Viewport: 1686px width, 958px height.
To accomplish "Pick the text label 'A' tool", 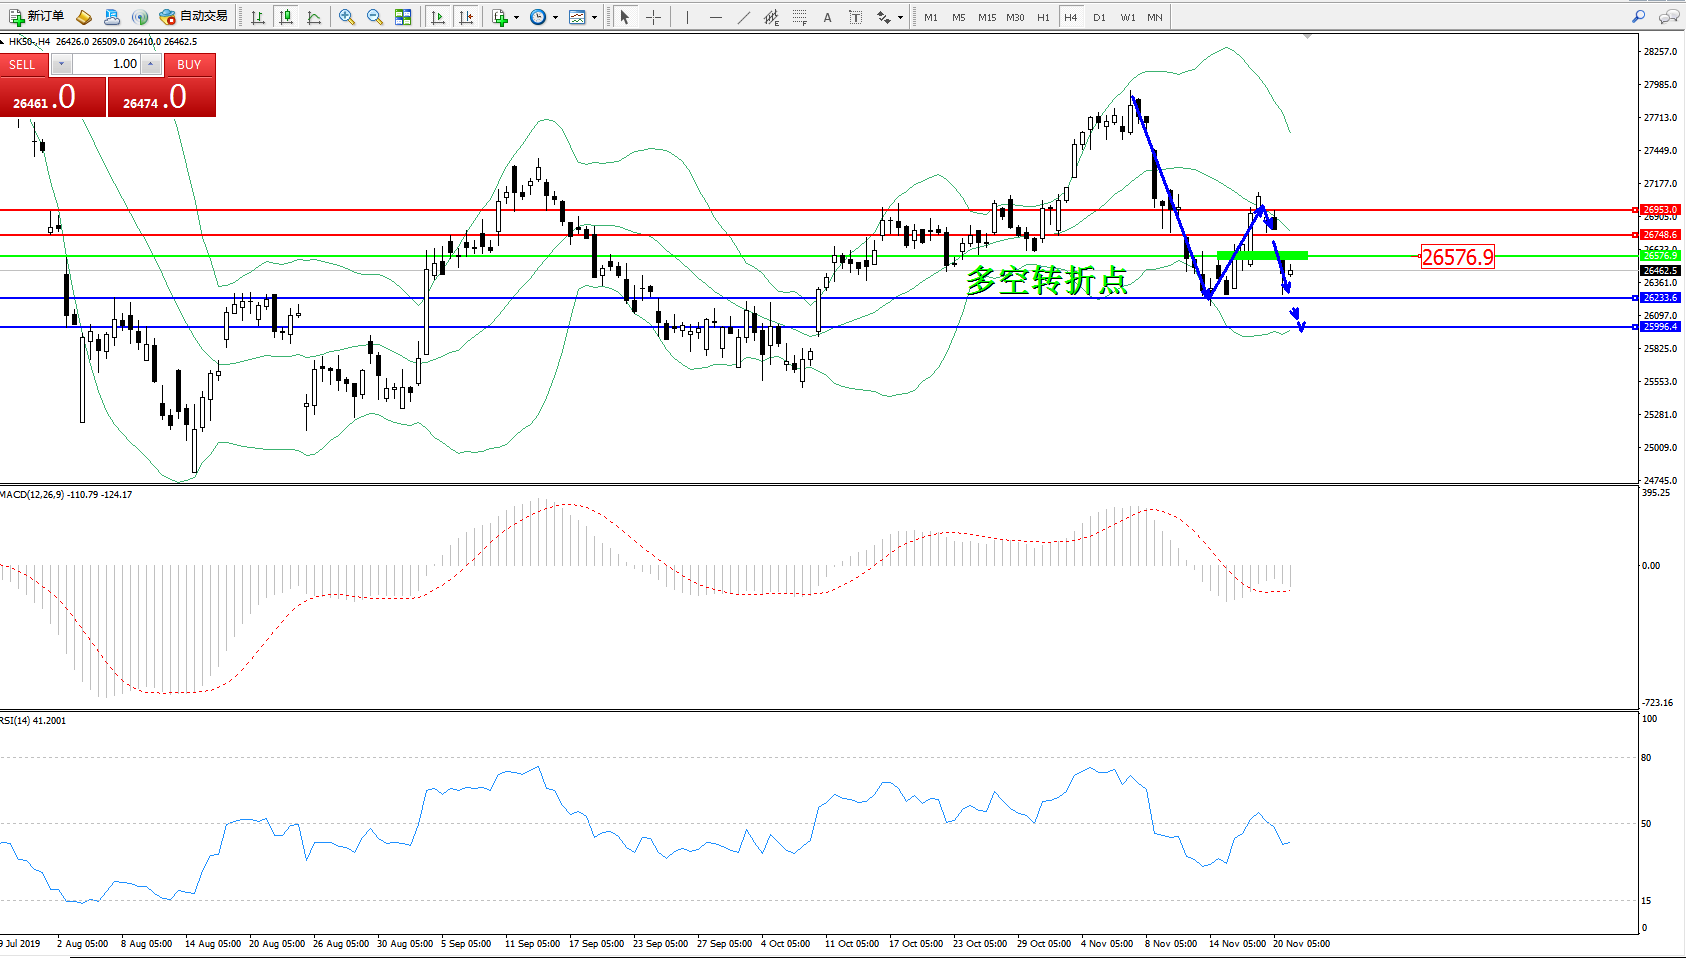I will pyautogui.click(x=827, y=17).
